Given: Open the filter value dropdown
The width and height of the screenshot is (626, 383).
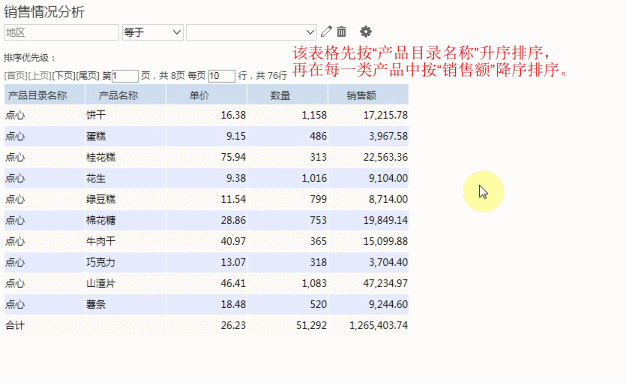Looking at the screenshot, I should click(251, 32).
